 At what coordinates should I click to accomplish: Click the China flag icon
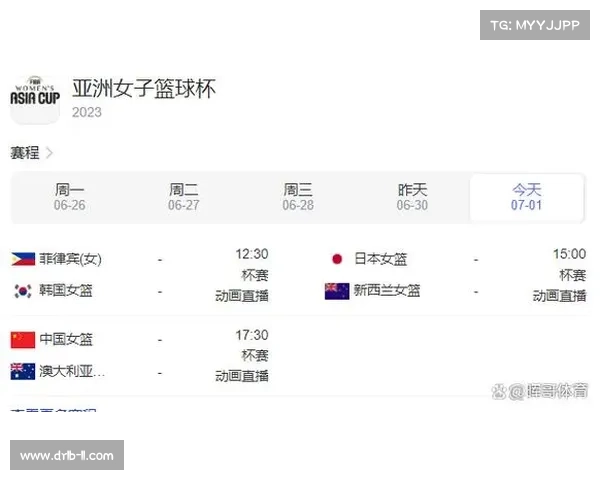click(23, 340)
